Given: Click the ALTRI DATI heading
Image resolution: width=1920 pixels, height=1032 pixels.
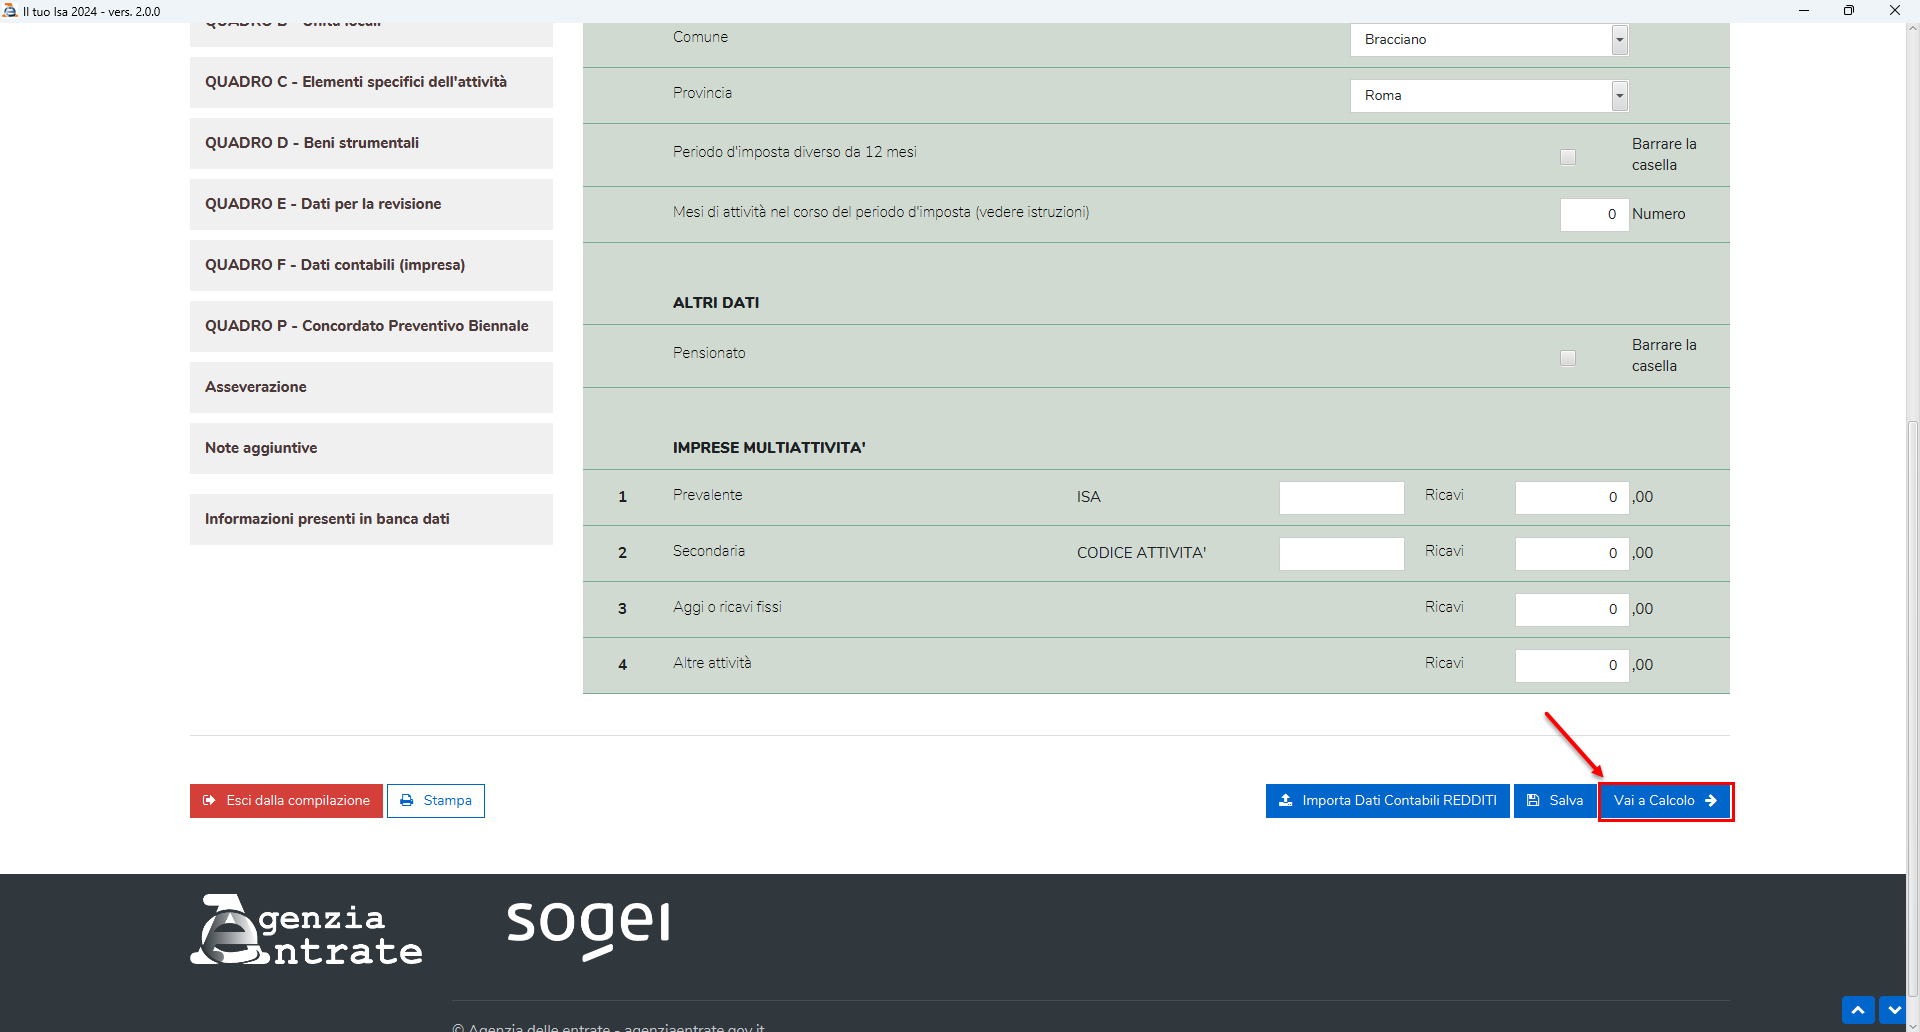Looking at the screenshot, I should coord(716,303).
